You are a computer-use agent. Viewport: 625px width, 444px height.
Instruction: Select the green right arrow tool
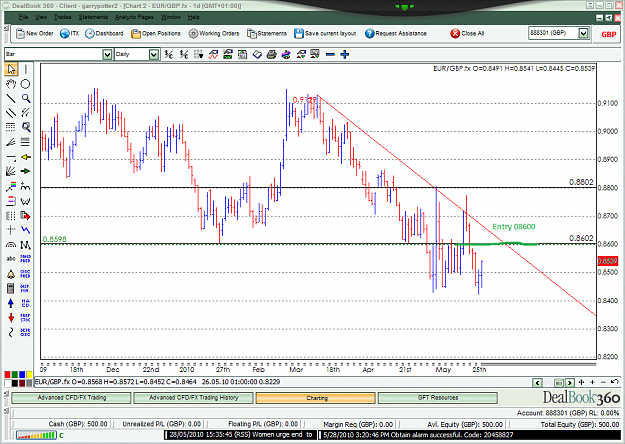click(x=26, y=171)
